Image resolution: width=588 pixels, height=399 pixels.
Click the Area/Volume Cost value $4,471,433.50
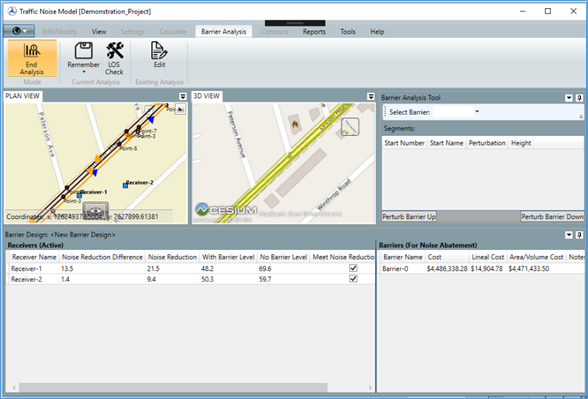coord(529,268)
